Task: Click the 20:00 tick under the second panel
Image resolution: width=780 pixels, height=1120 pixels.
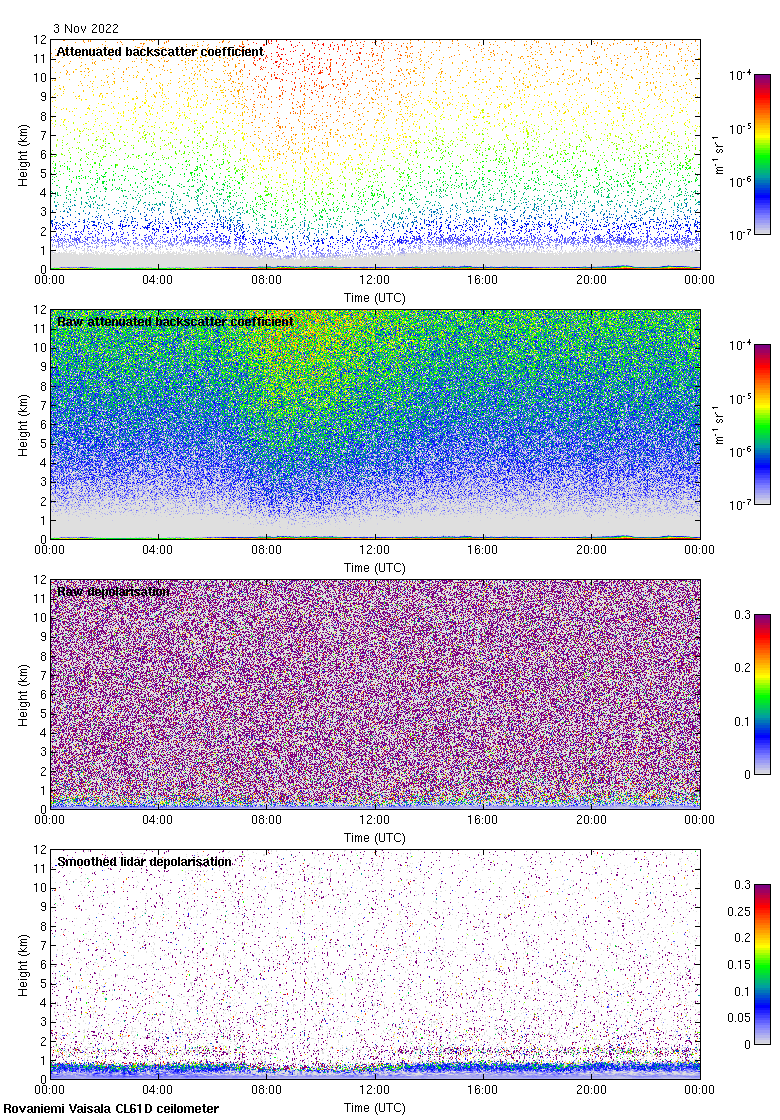Action: pos(591,551)
